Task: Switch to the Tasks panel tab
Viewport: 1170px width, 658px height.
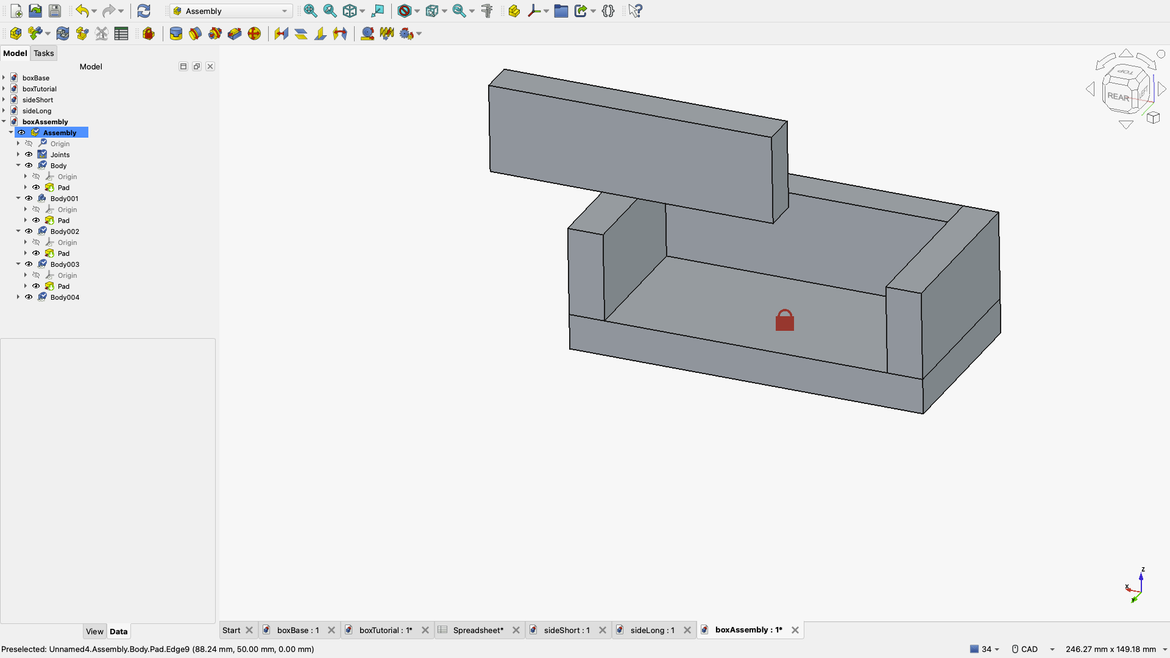Action: pos(44,54)
